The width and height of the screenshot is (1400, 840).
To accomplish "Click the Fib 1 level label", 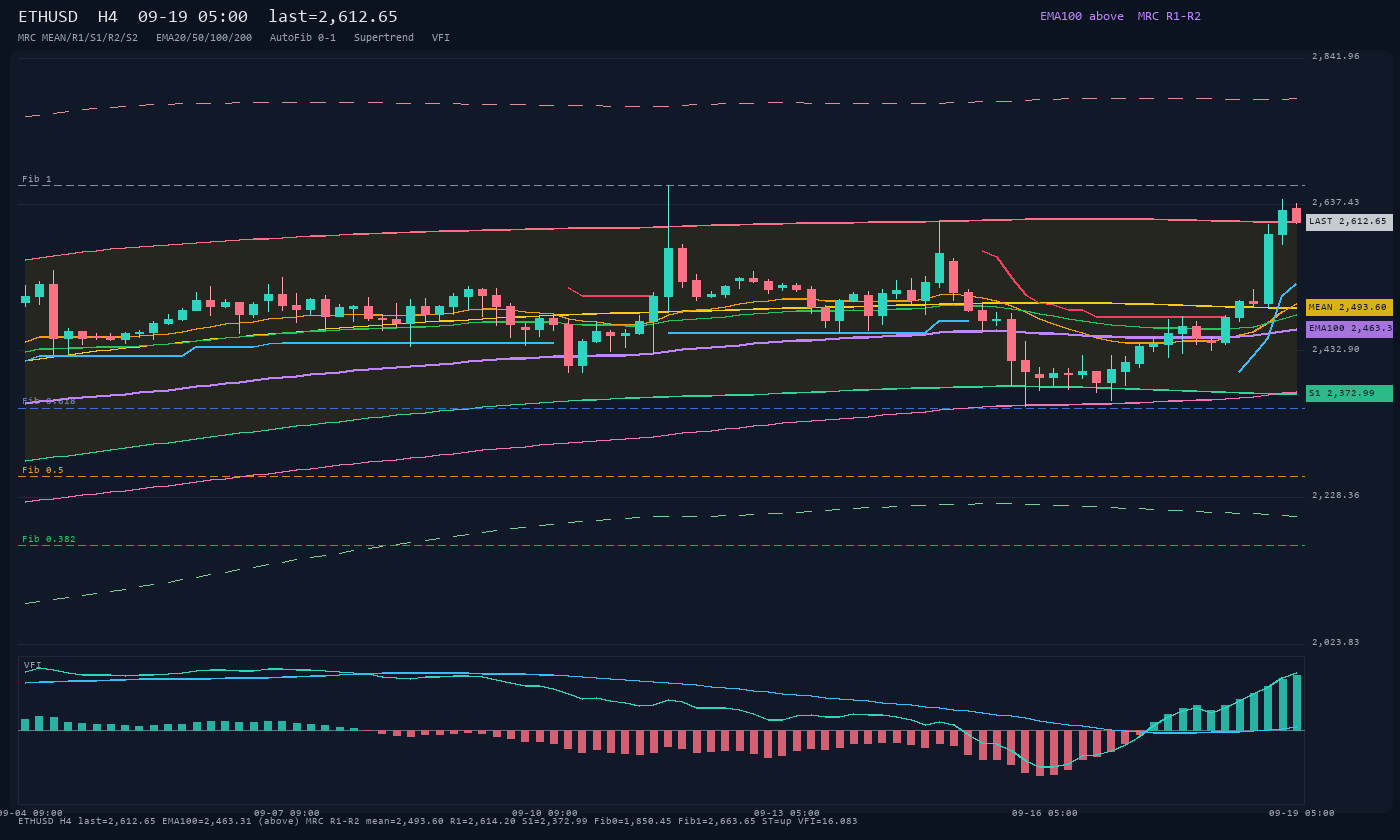I will tap(37, 179).
